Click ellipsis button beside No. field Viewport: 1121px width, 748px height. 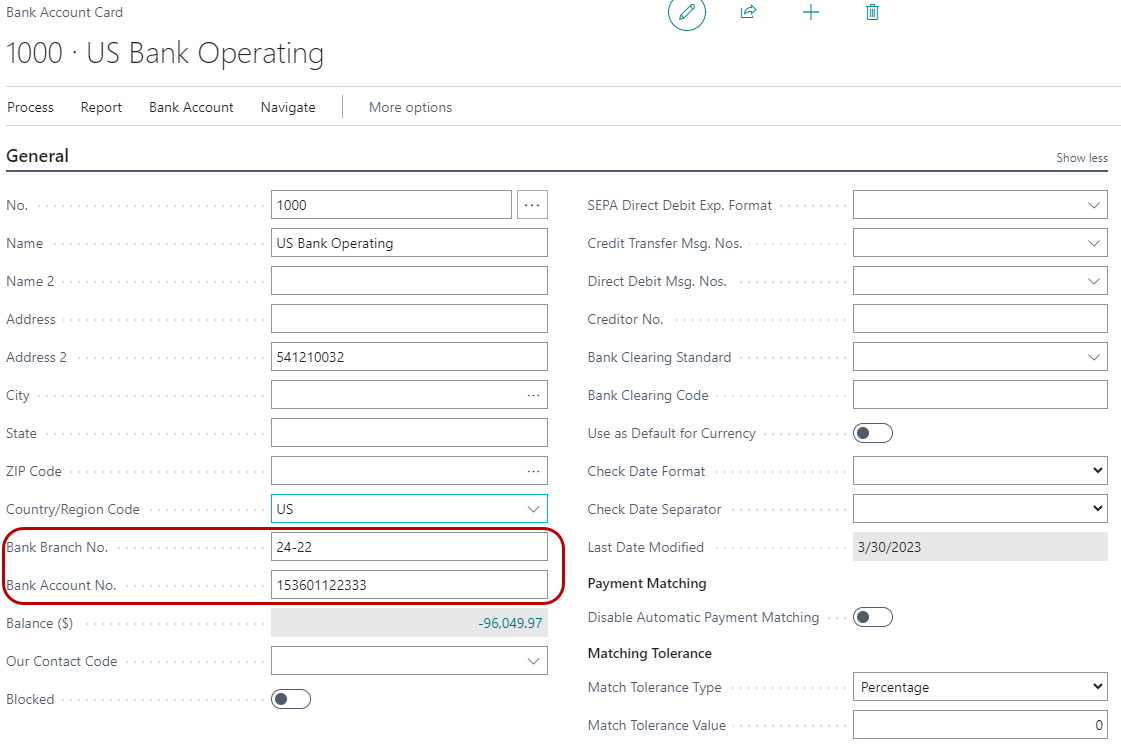[x=532, y=205]
